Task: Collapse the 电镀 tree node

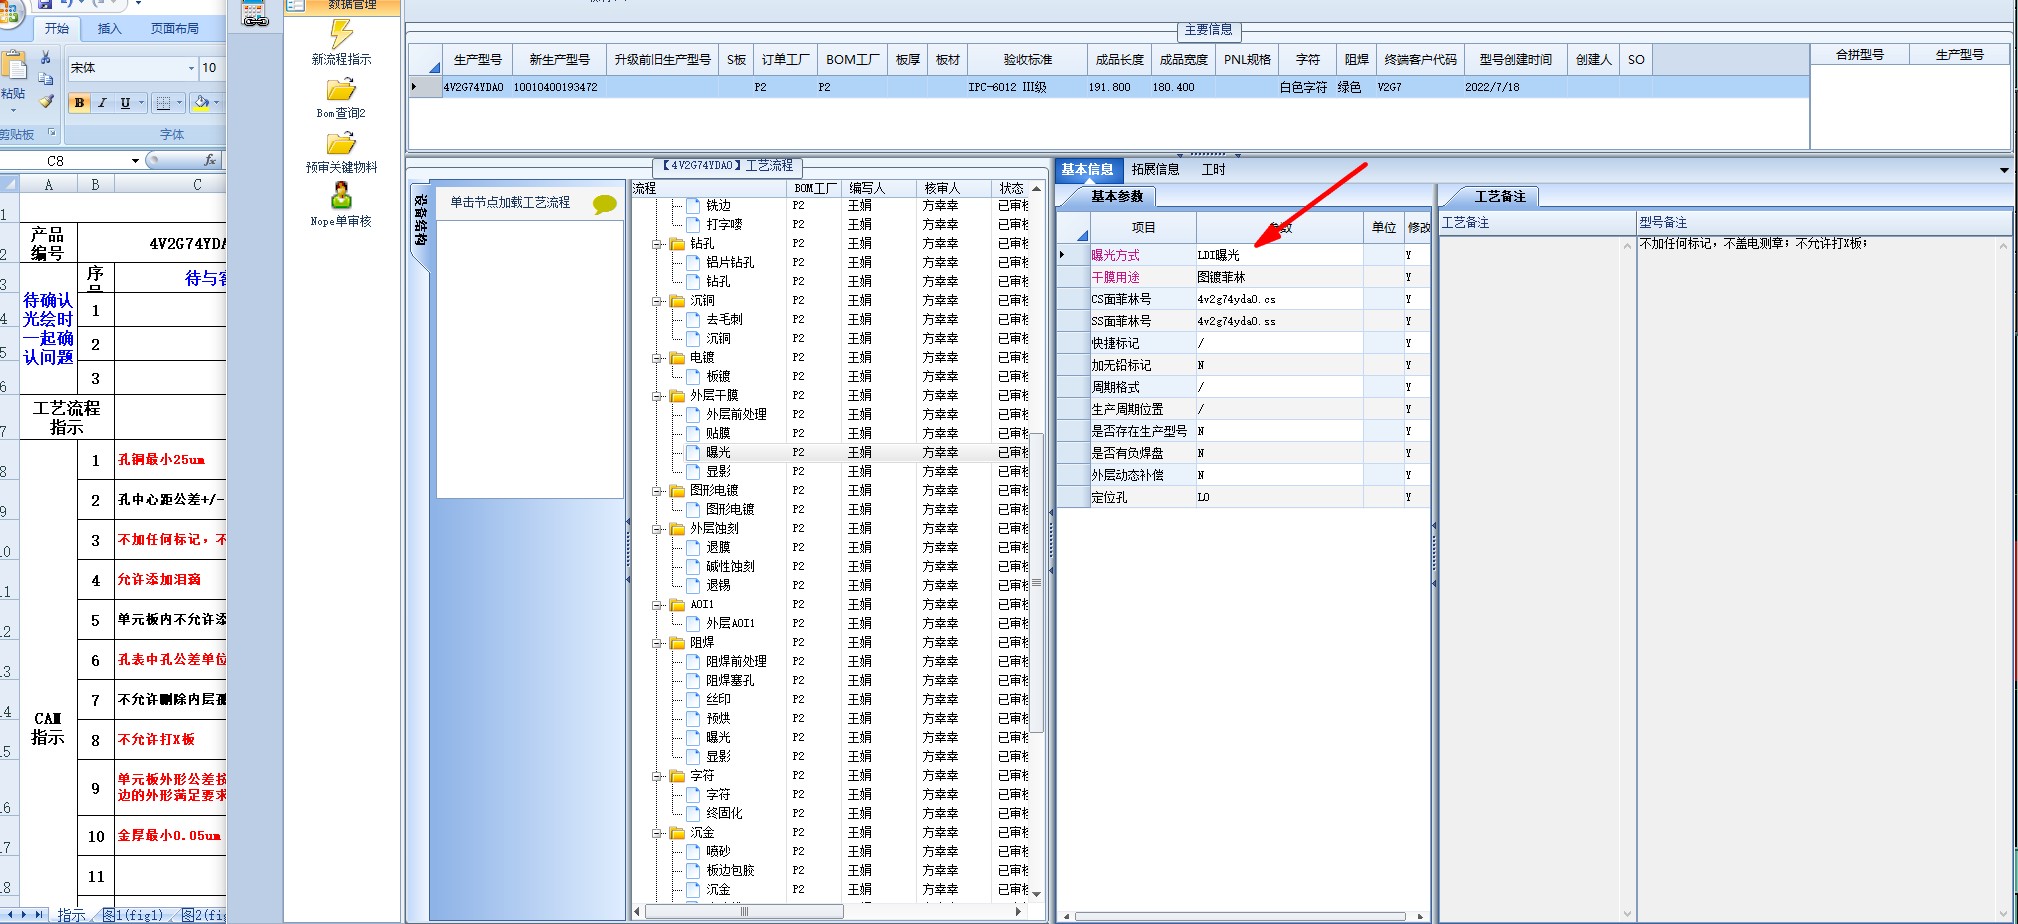Action: pos(658,358)
